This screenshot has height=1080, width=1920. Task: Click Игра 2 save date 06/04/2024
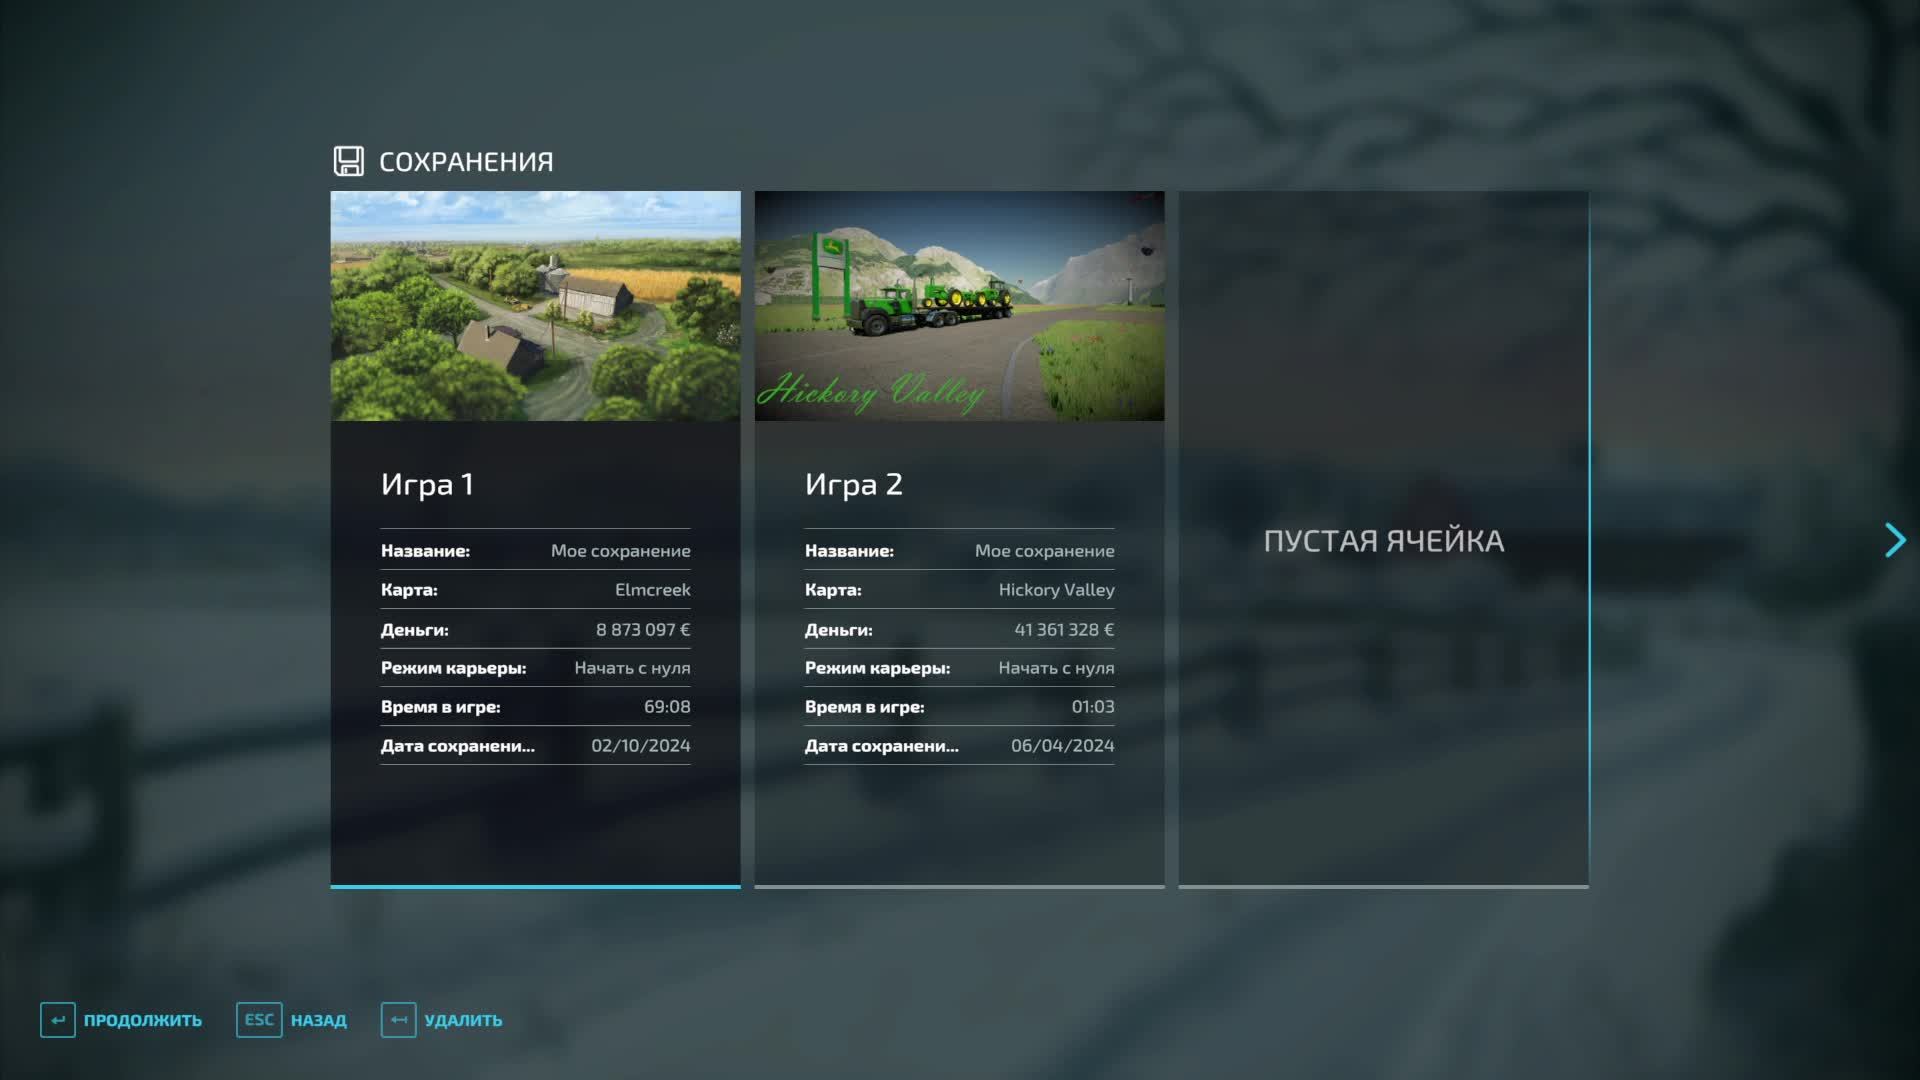click(x=1062, y=746)
